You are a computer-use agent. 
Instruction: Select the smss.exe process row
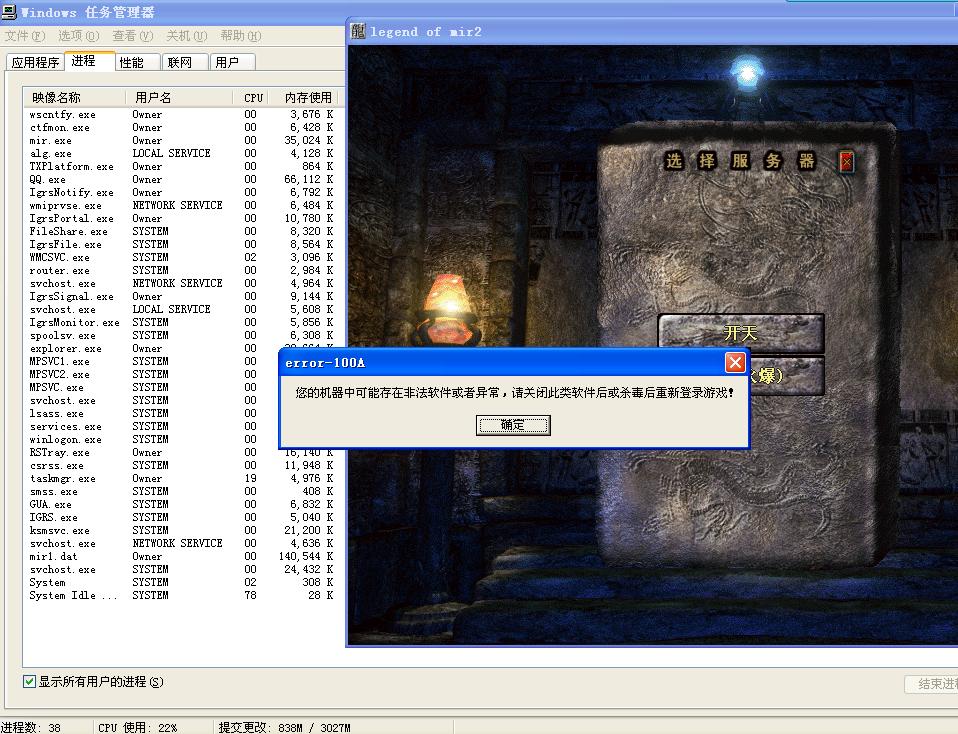[x=181, y=491]
